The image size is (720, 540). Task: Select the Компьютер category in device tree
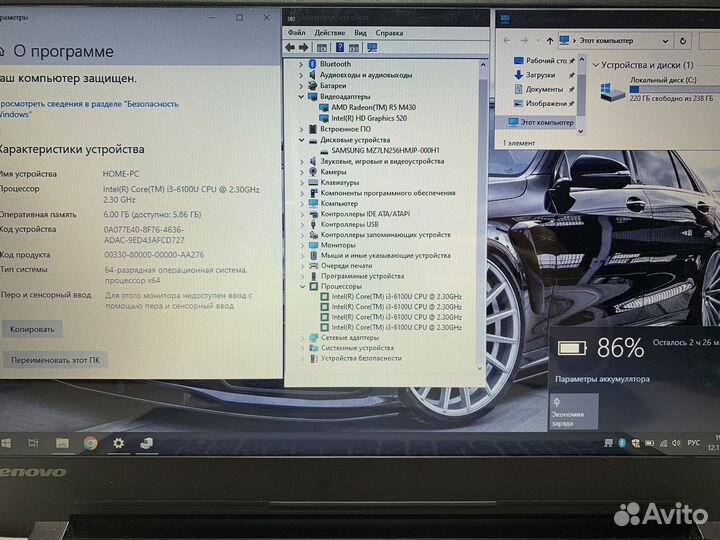coord(339,203)
